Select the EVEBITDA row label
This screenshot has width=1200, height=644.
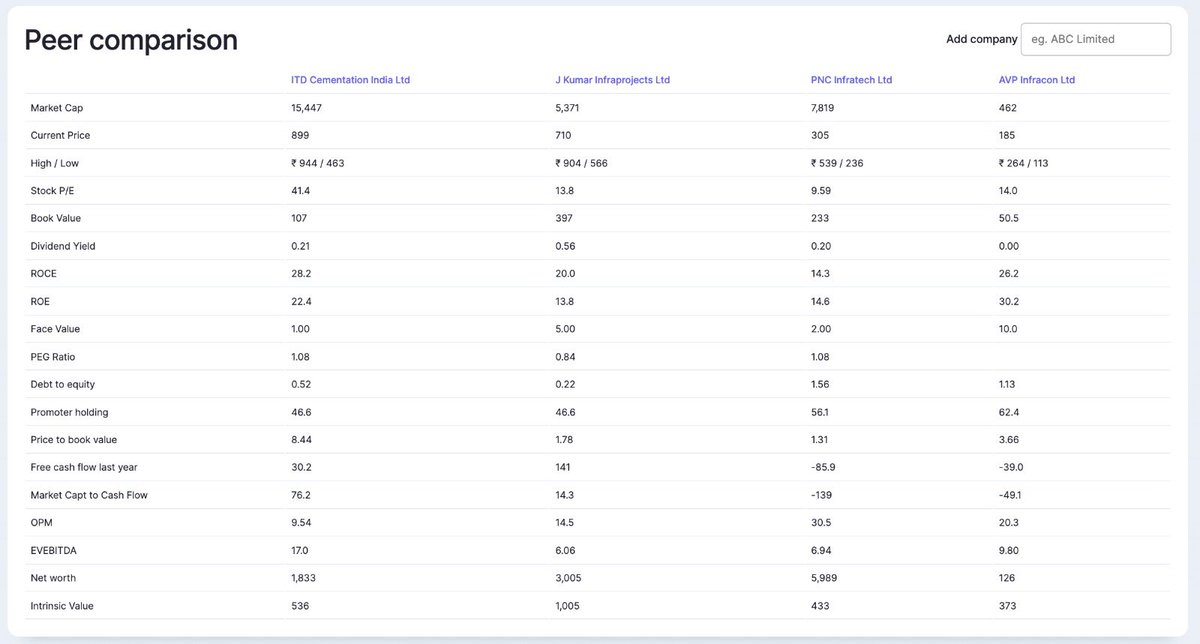(53, 550)
